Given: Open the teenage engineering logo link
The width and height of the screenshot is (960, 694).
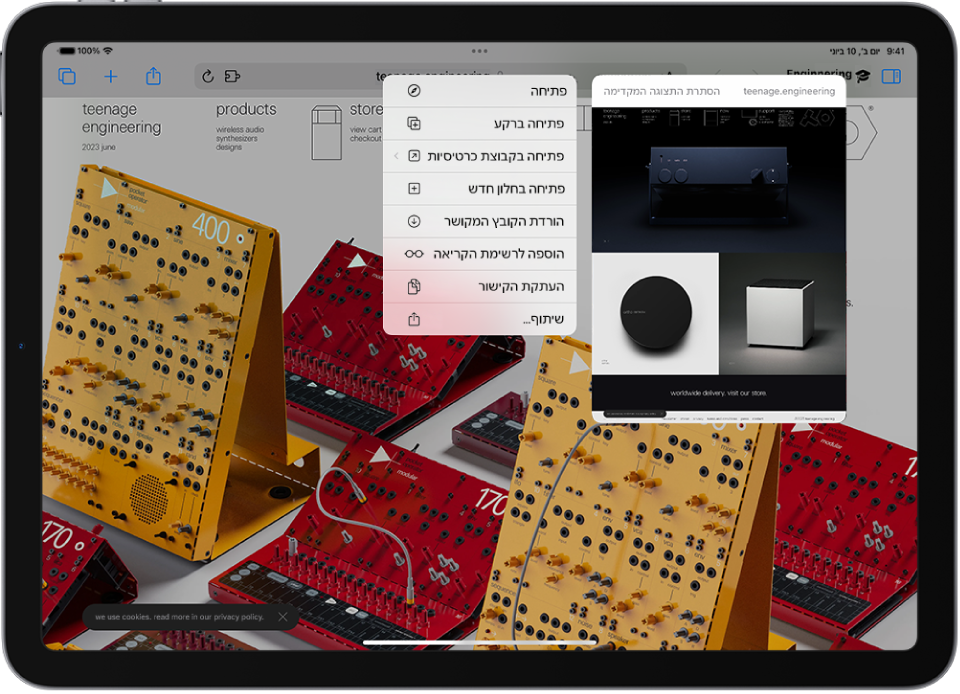Looking at the screenshot, I should pos(121,118).
